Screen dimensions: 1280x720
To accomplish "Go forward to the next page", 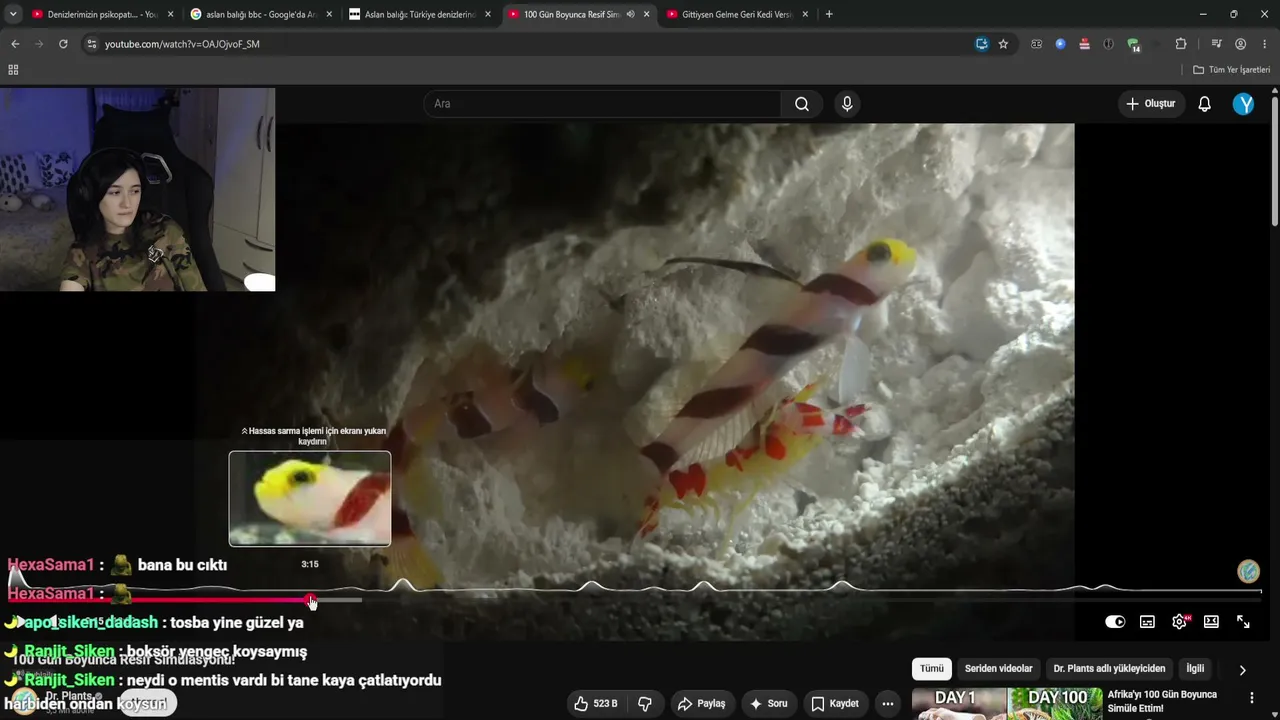I will pyautogui.click(x=39, y=44).
